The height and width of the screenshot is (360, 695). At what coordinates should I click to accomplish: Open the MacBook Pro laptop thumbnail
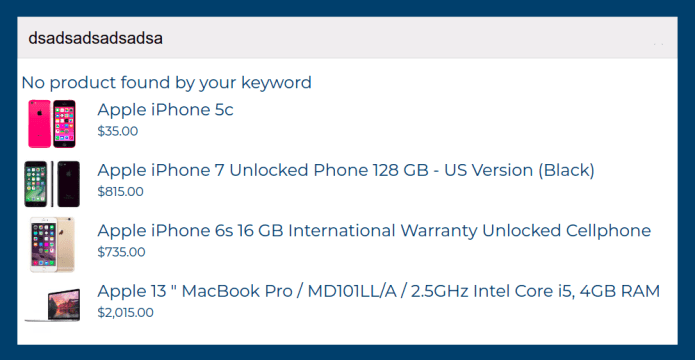pos(52,305)
